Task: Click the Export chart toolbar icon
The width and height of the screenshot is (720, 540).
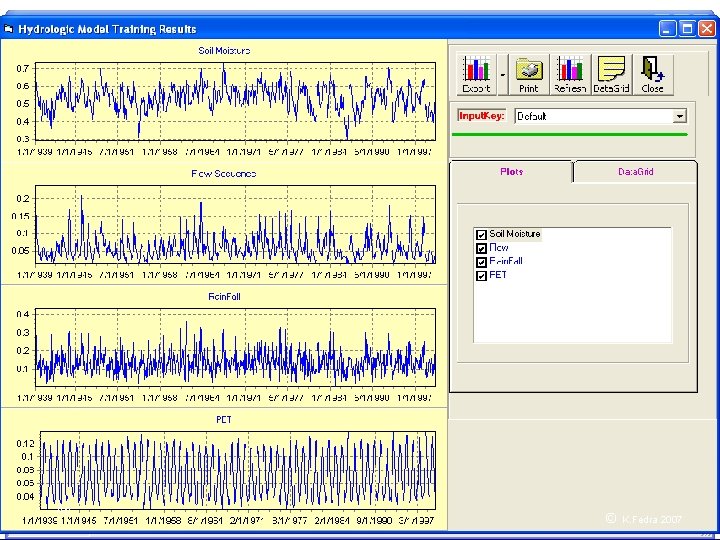Action: 476,72
